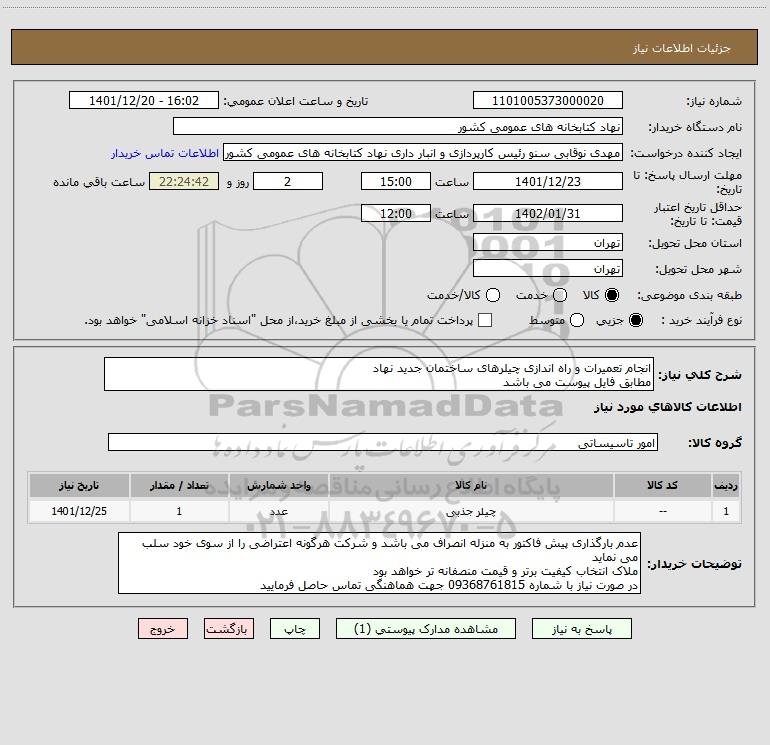This screenshot has width=770, height=745.
Task: Click the buyer organization name field
Action: pos(398,127)
